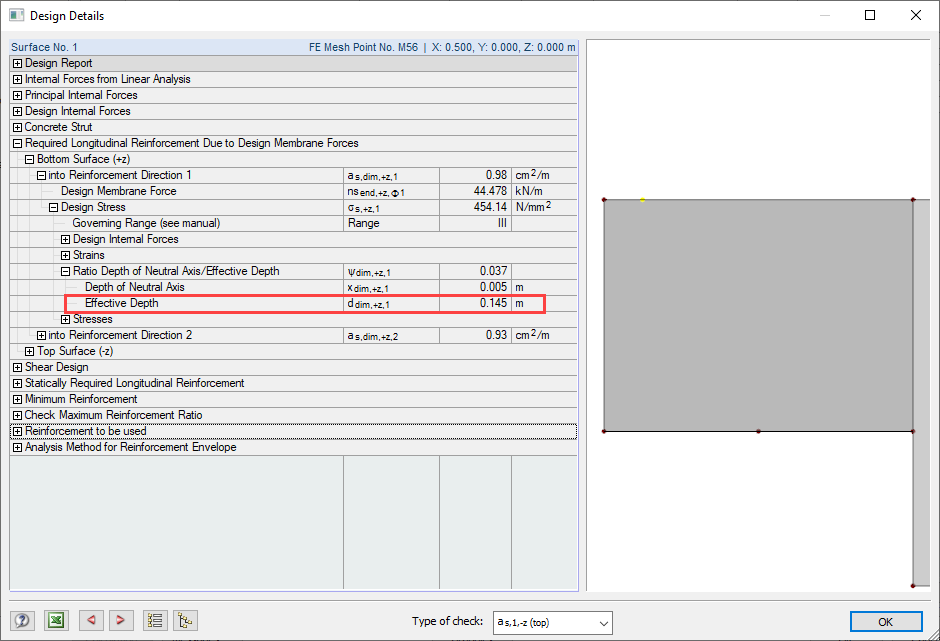The image size is (940, 641).
Task: Collapse the Design Stress entry
Action: 53,207
